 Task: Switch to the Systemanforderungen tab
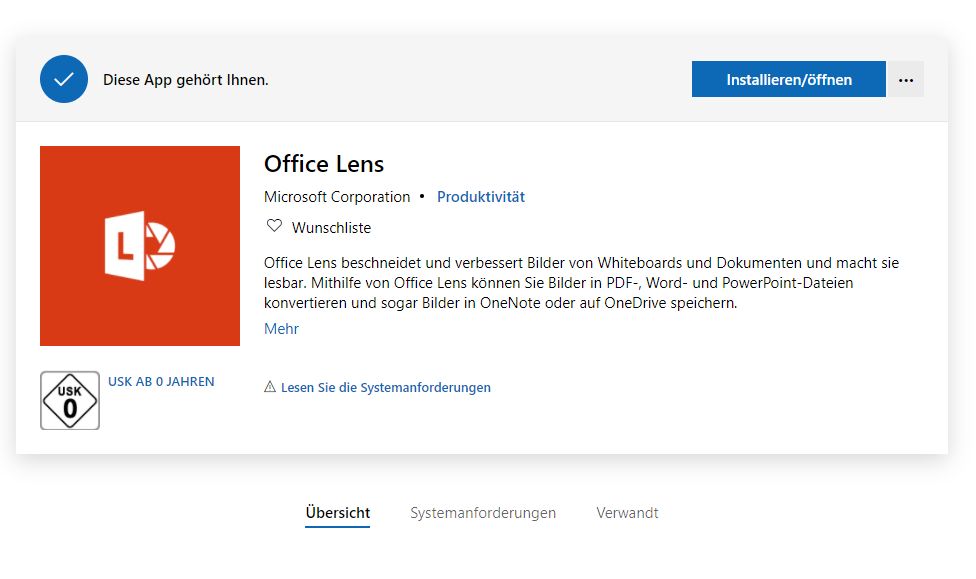point(483,513)
